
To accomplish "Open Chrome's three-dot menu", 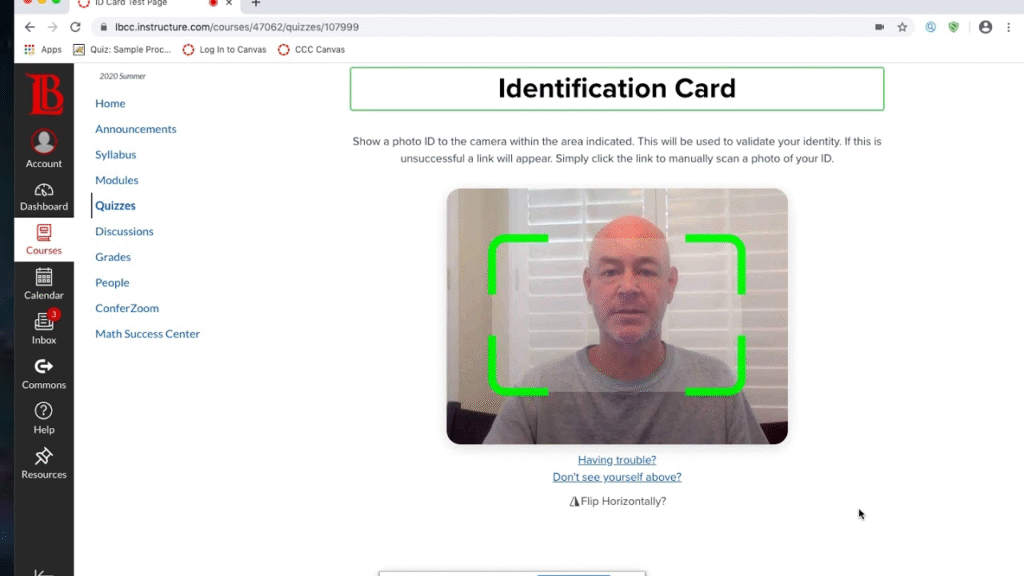I will click(1009, 27).
